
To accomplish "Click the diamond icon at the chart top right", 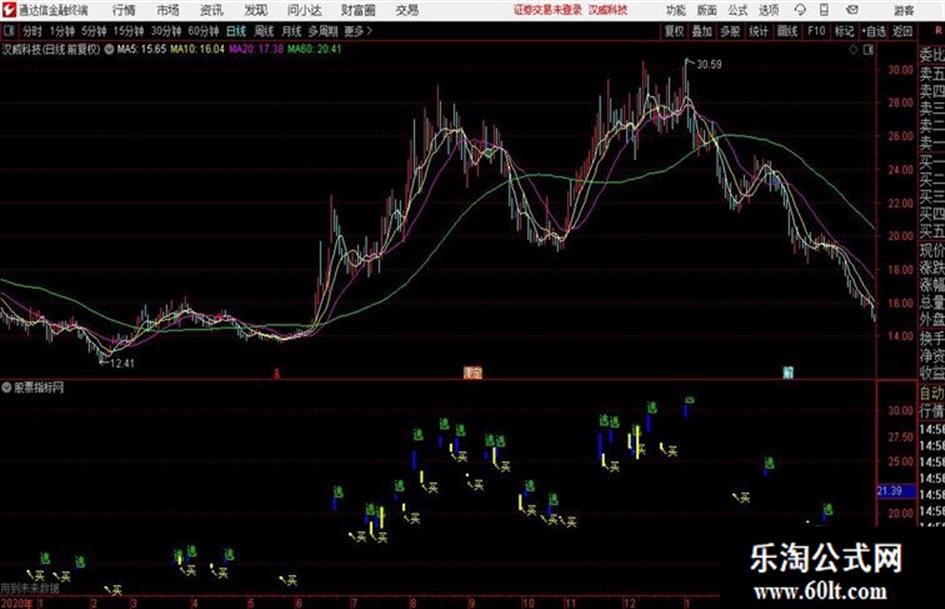I will click(853, 50).
